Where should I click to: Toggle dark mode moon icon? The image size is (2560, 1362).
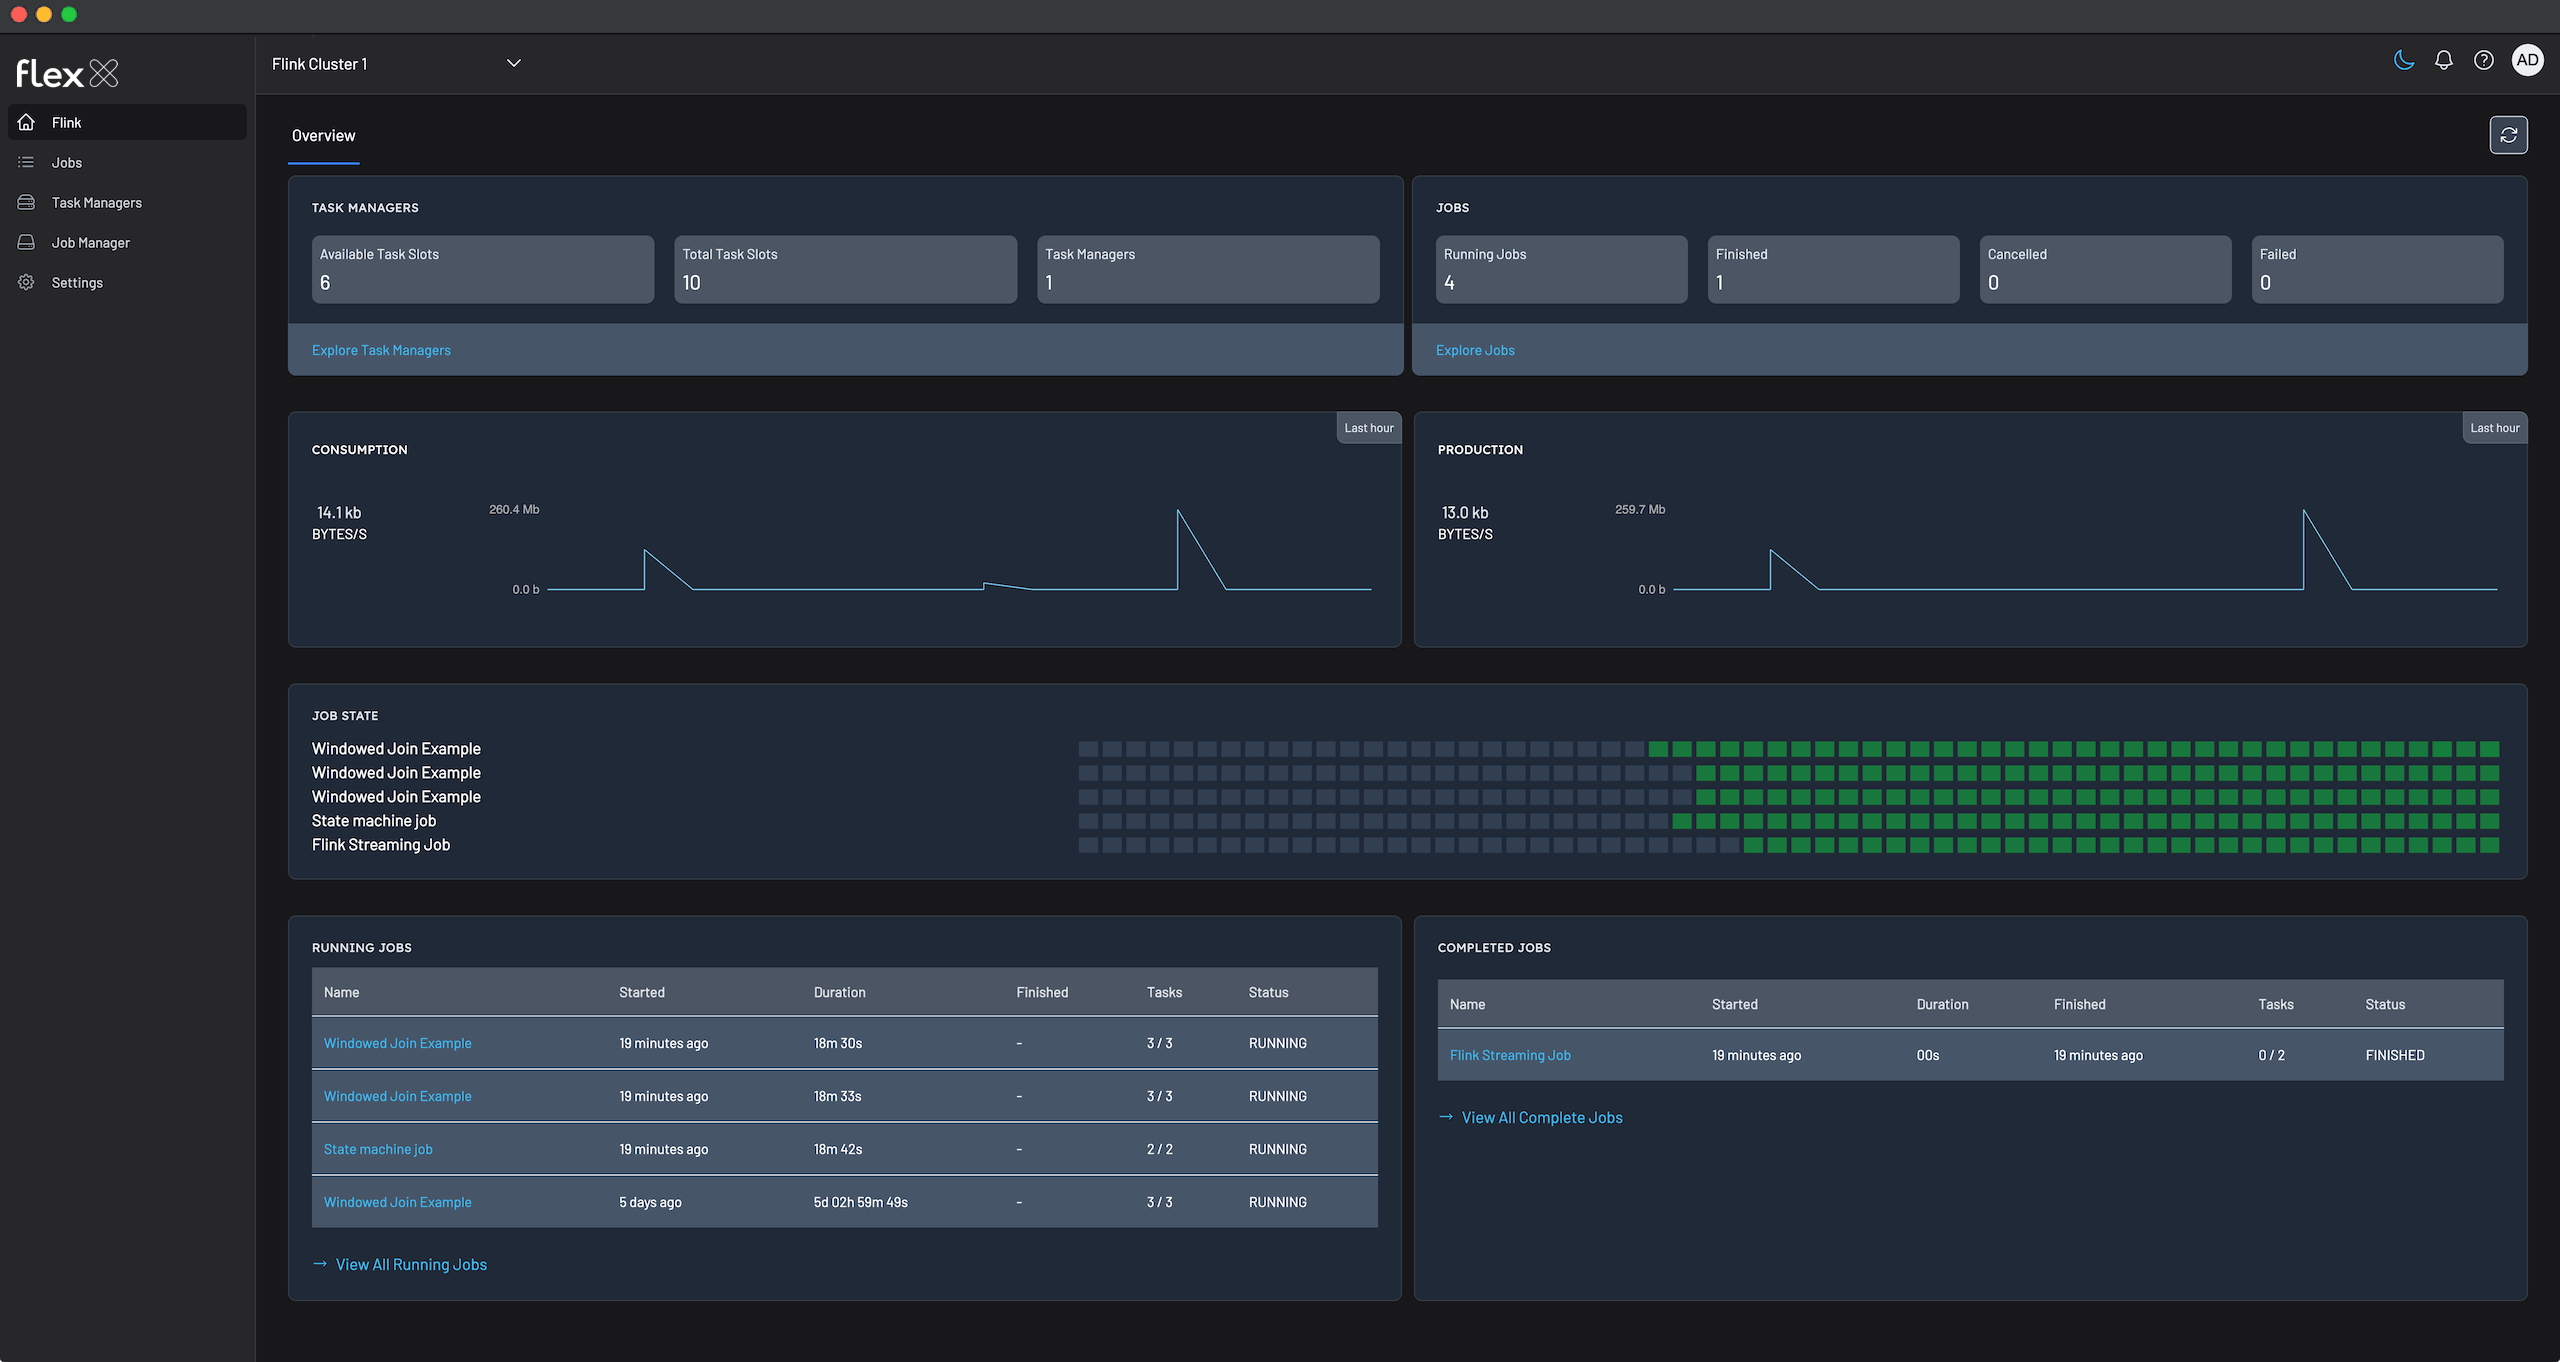2404,60
